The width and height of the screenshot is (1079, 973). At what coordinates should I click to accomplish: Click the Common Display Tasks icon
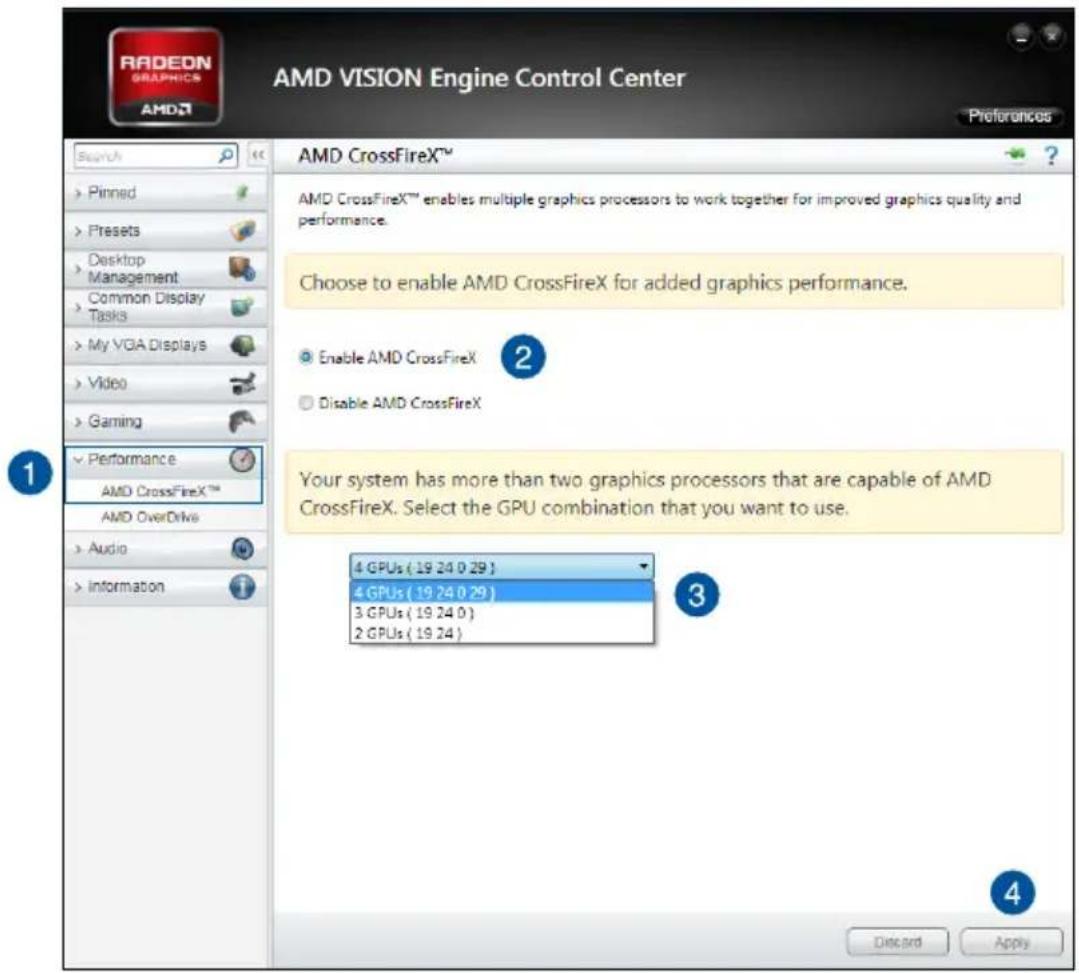pos(242,306)
